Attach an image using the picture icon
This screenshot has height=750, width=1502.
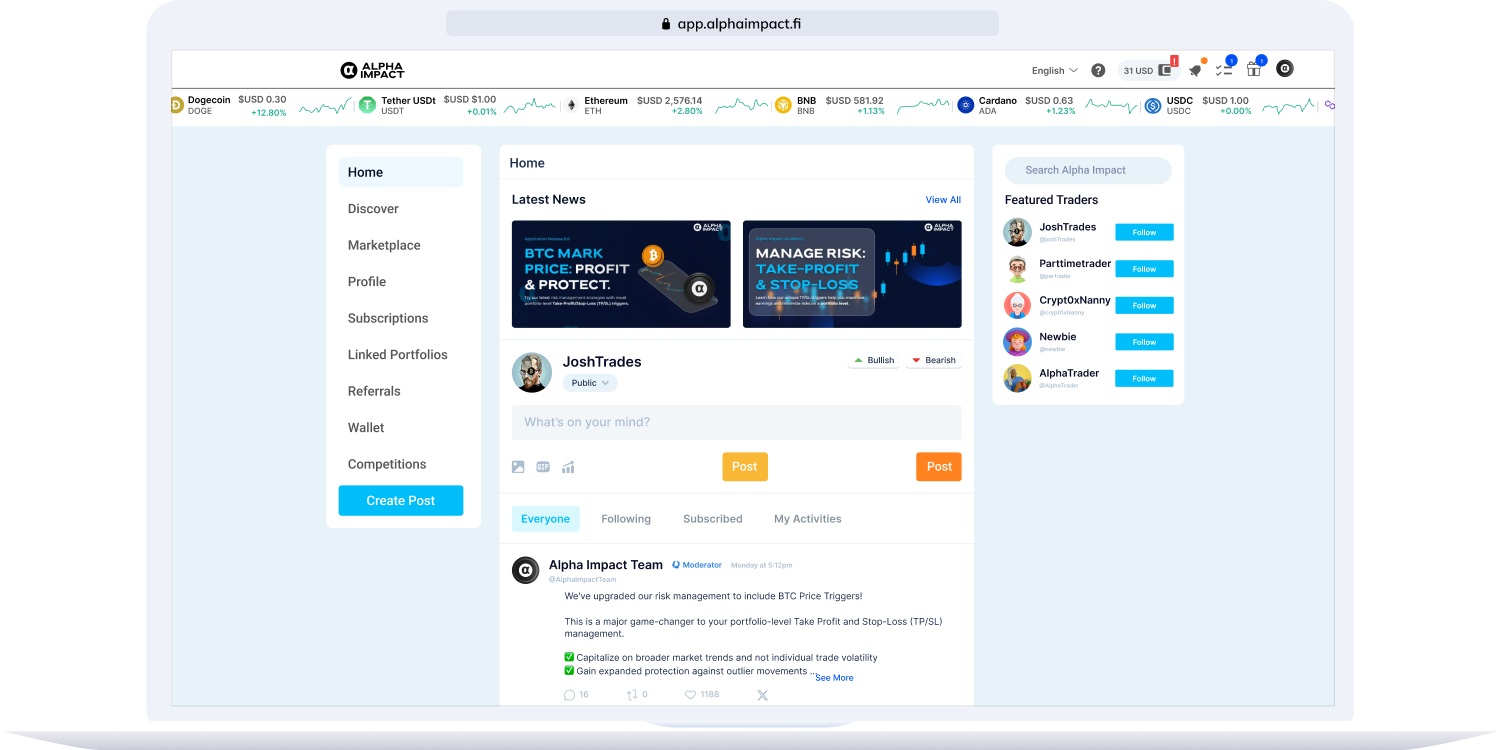(518, 467)
